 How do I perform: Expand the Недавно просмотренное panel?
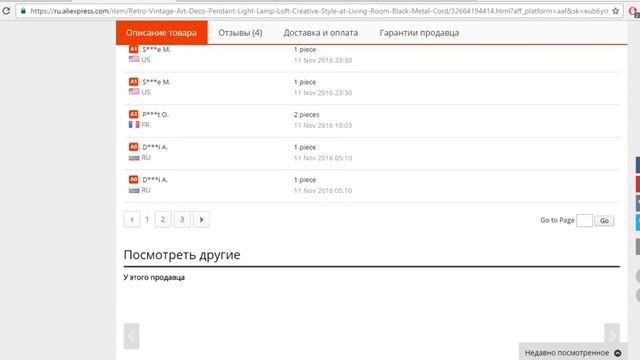click(x=573, y=353)
